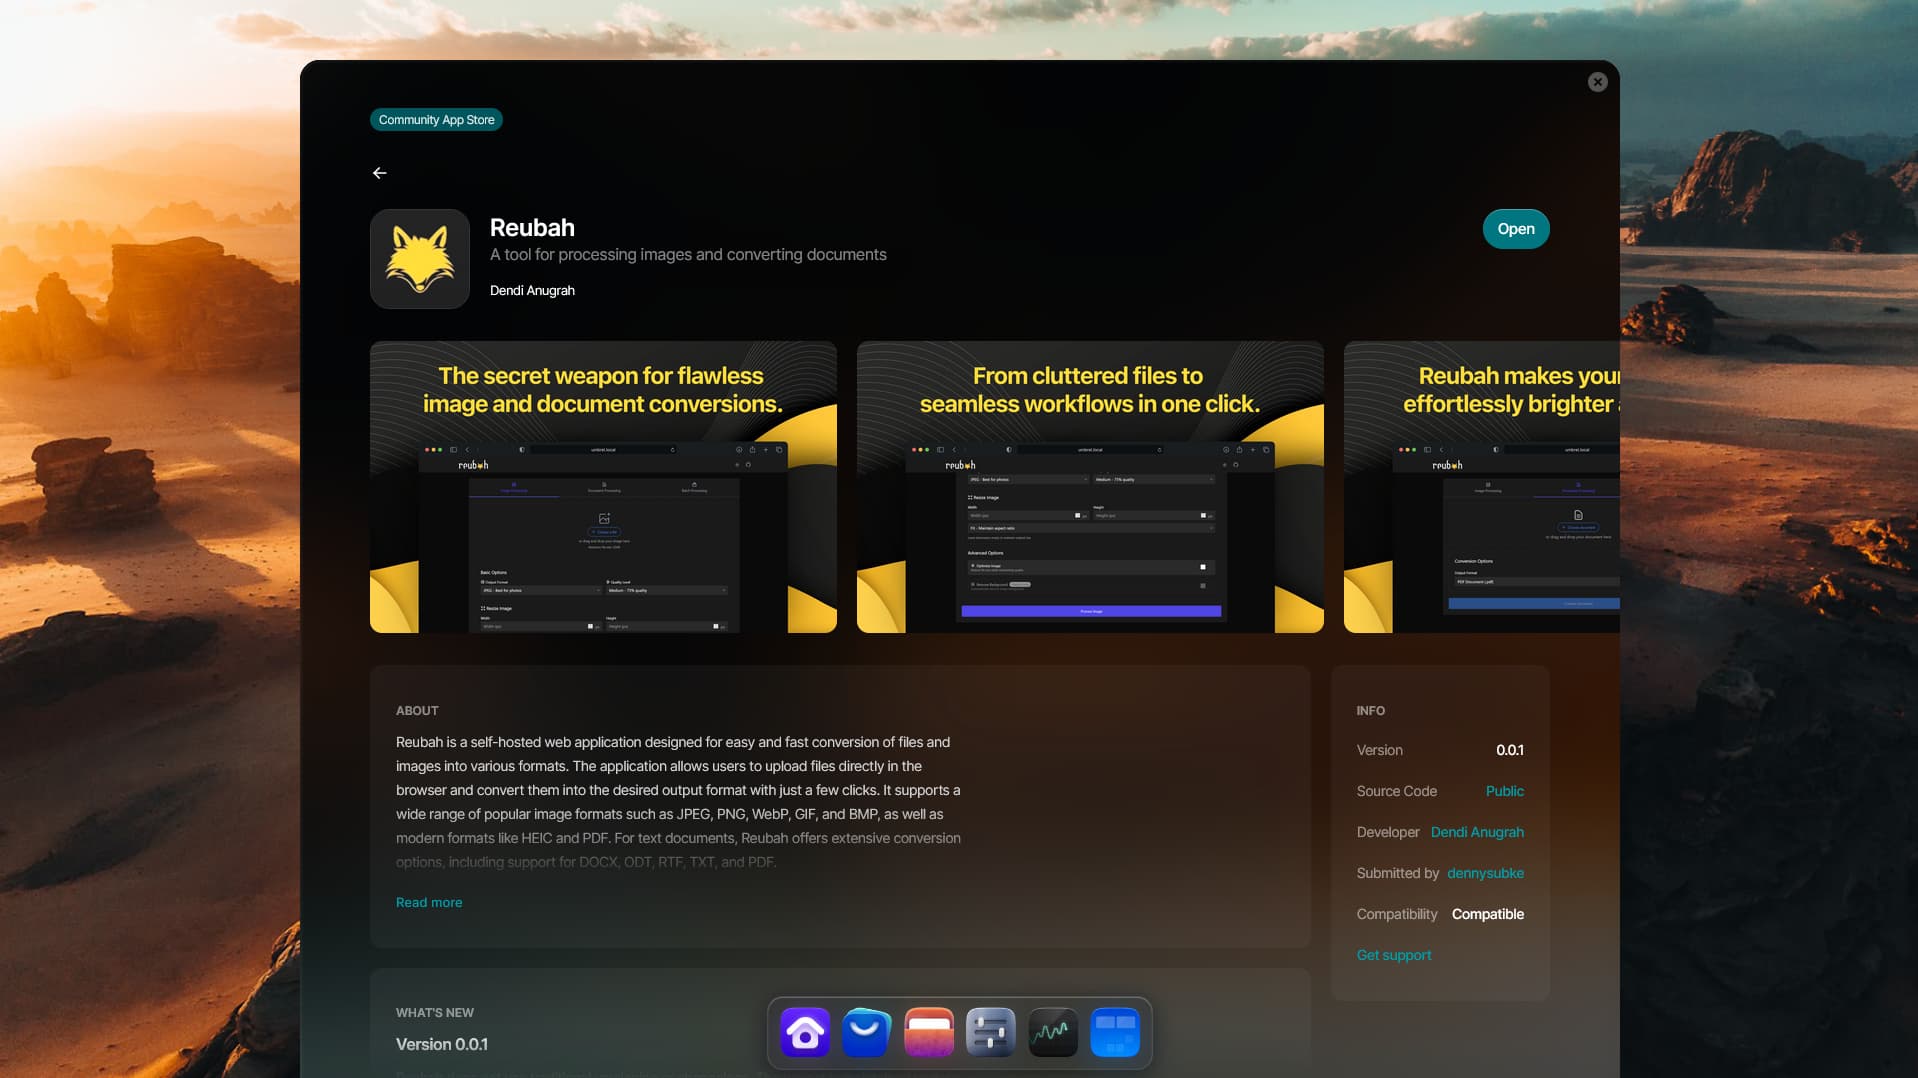This screenshot has width=1918, height=1078.
Task: Open the cluttered files screenshot
Action: [1090, 487]
